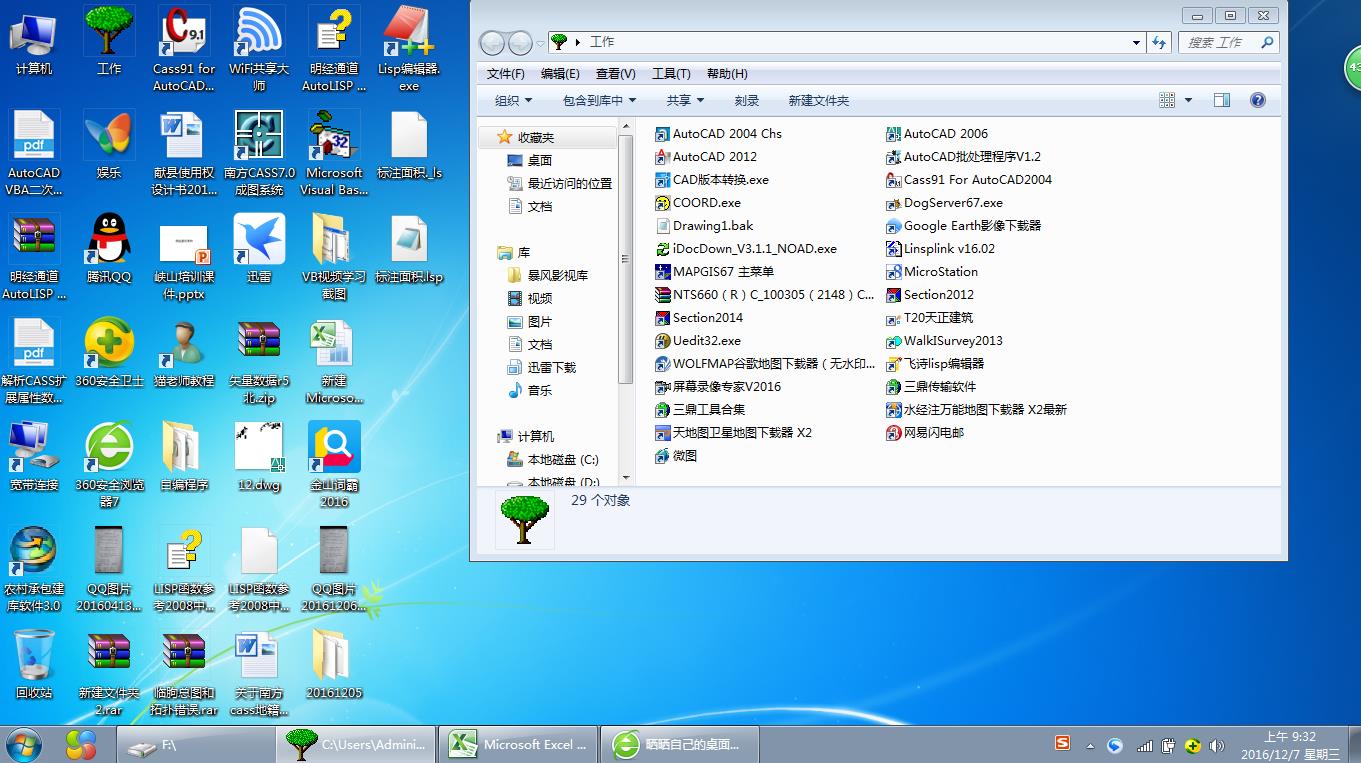Viewport: 1361px width, 763px height.
Task: Click the Windows Start button
Action: click(24, 744)
